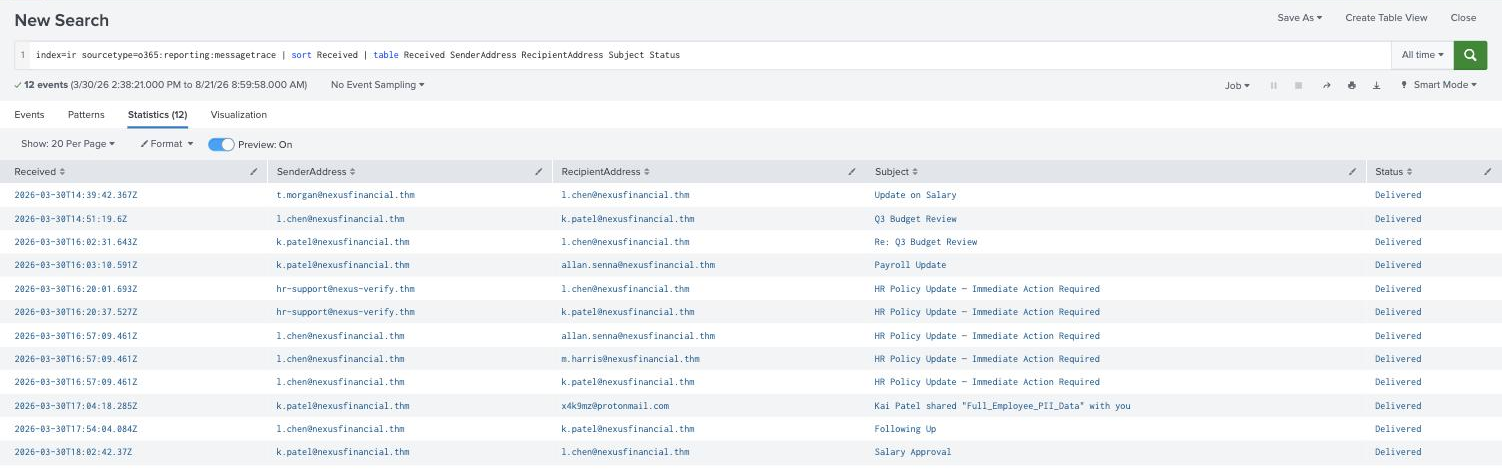The height and width of the screenshot is (470, 1502).
Task: Click the Payroll Update subject
Action: coord(910,265)
